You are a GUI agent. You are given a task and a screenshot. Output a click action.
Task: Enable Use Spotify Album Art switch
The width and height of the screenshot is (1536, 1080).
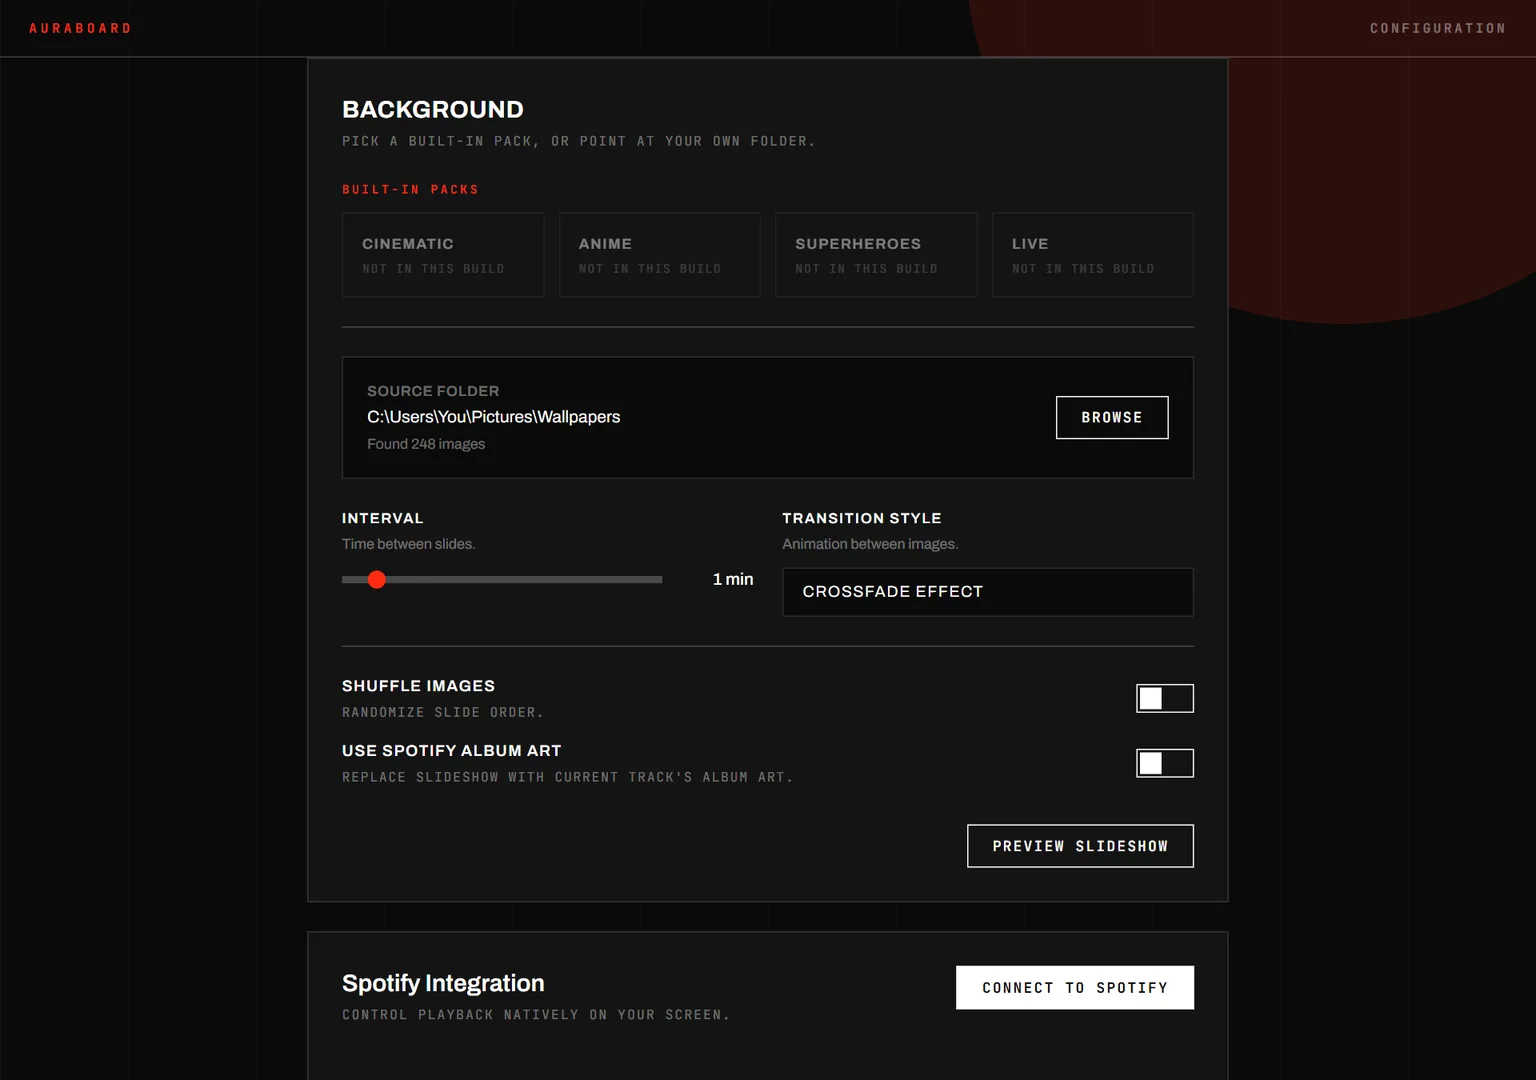1165,763
